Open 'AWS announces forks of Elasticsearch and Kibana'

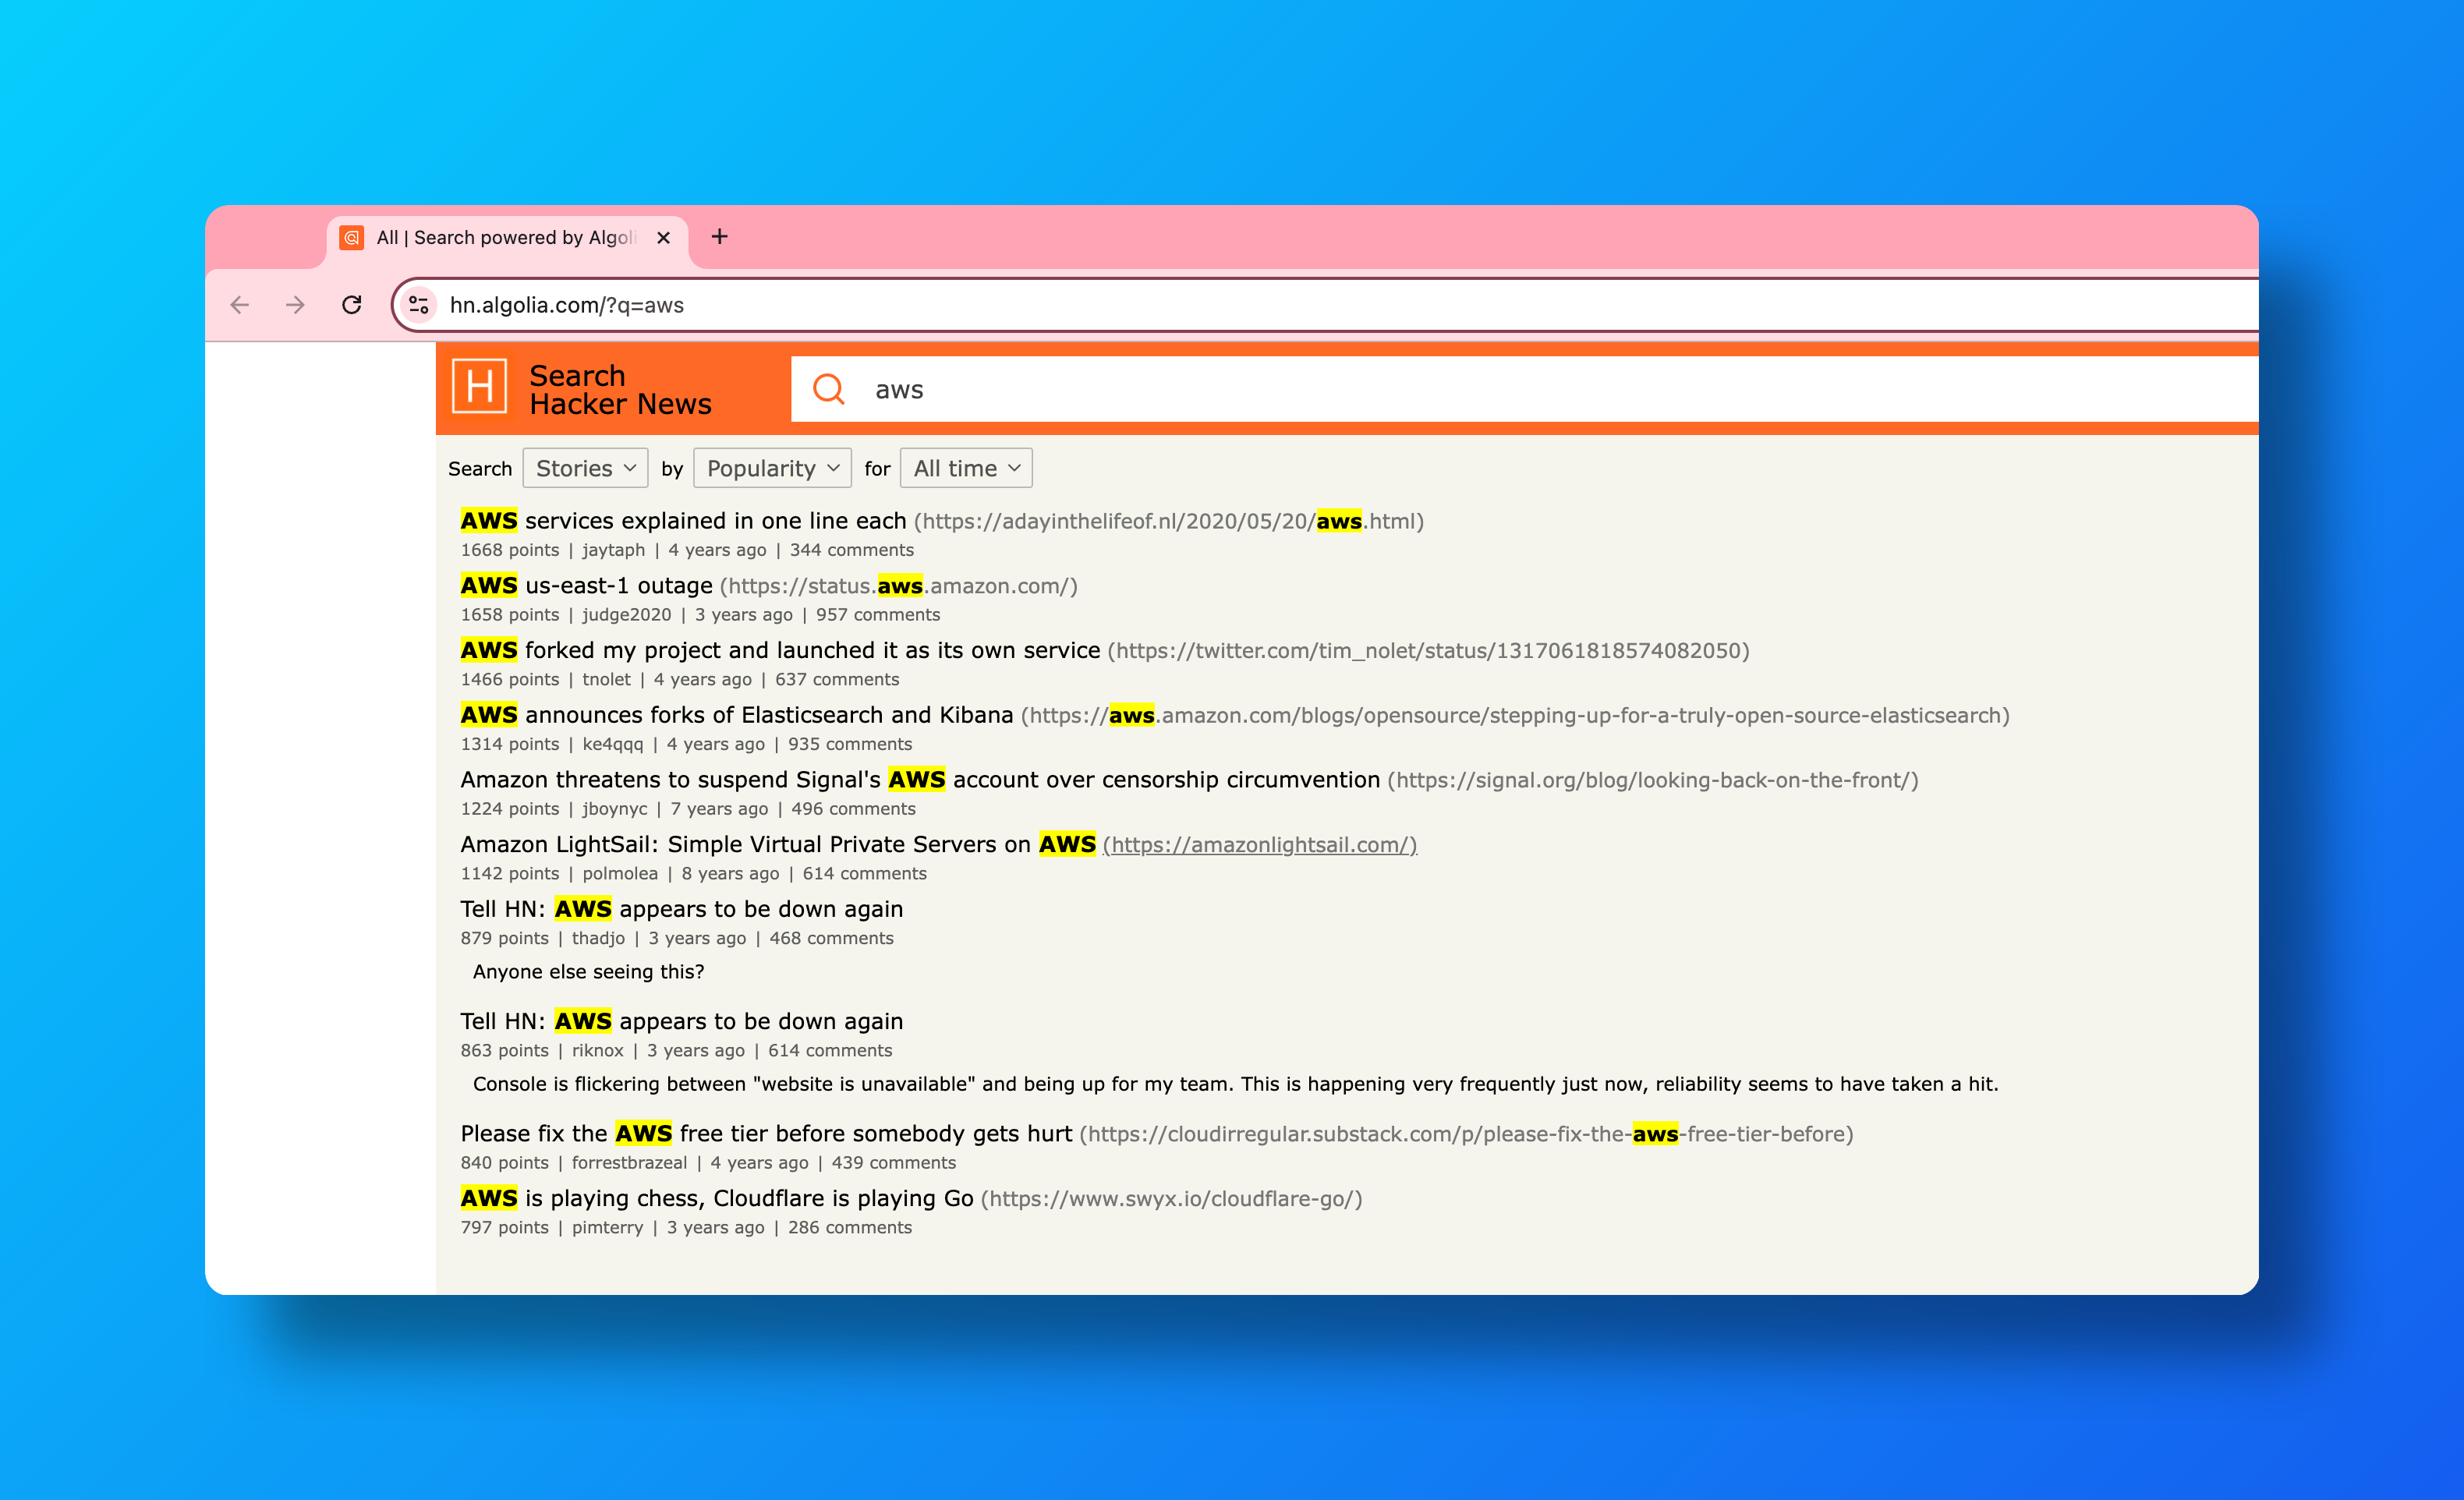pos(737,715)
